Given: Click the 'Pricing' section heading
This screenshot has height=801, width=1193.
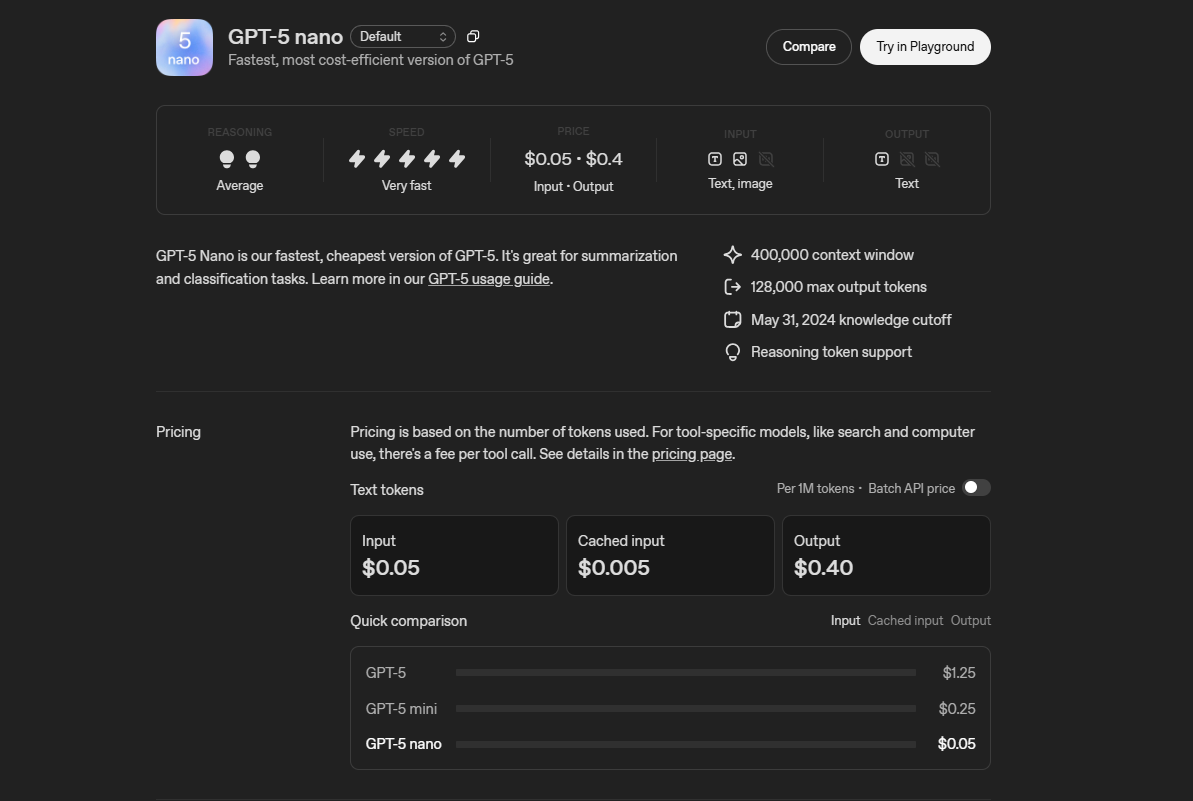Looking at the screenshot, I should pyautogui.click(x=178, y=432).
